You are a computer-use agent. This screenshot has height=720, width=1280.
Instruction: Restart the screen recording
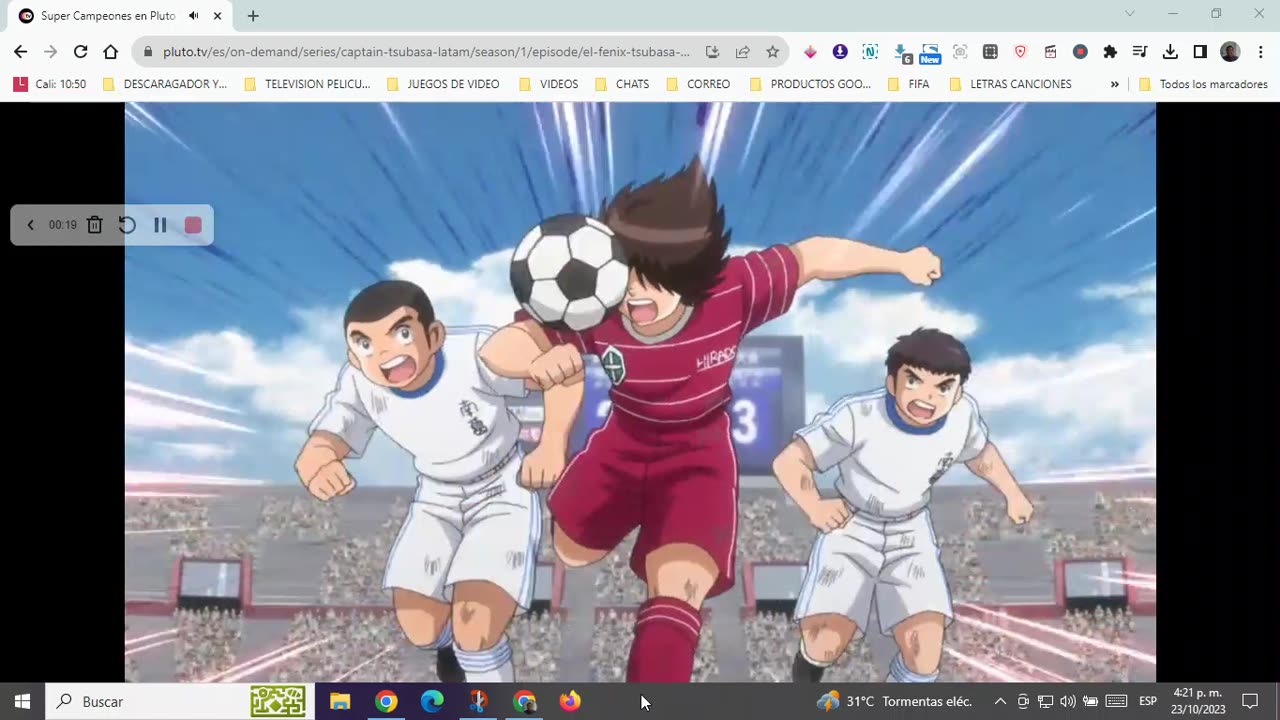tap(127, 225)
